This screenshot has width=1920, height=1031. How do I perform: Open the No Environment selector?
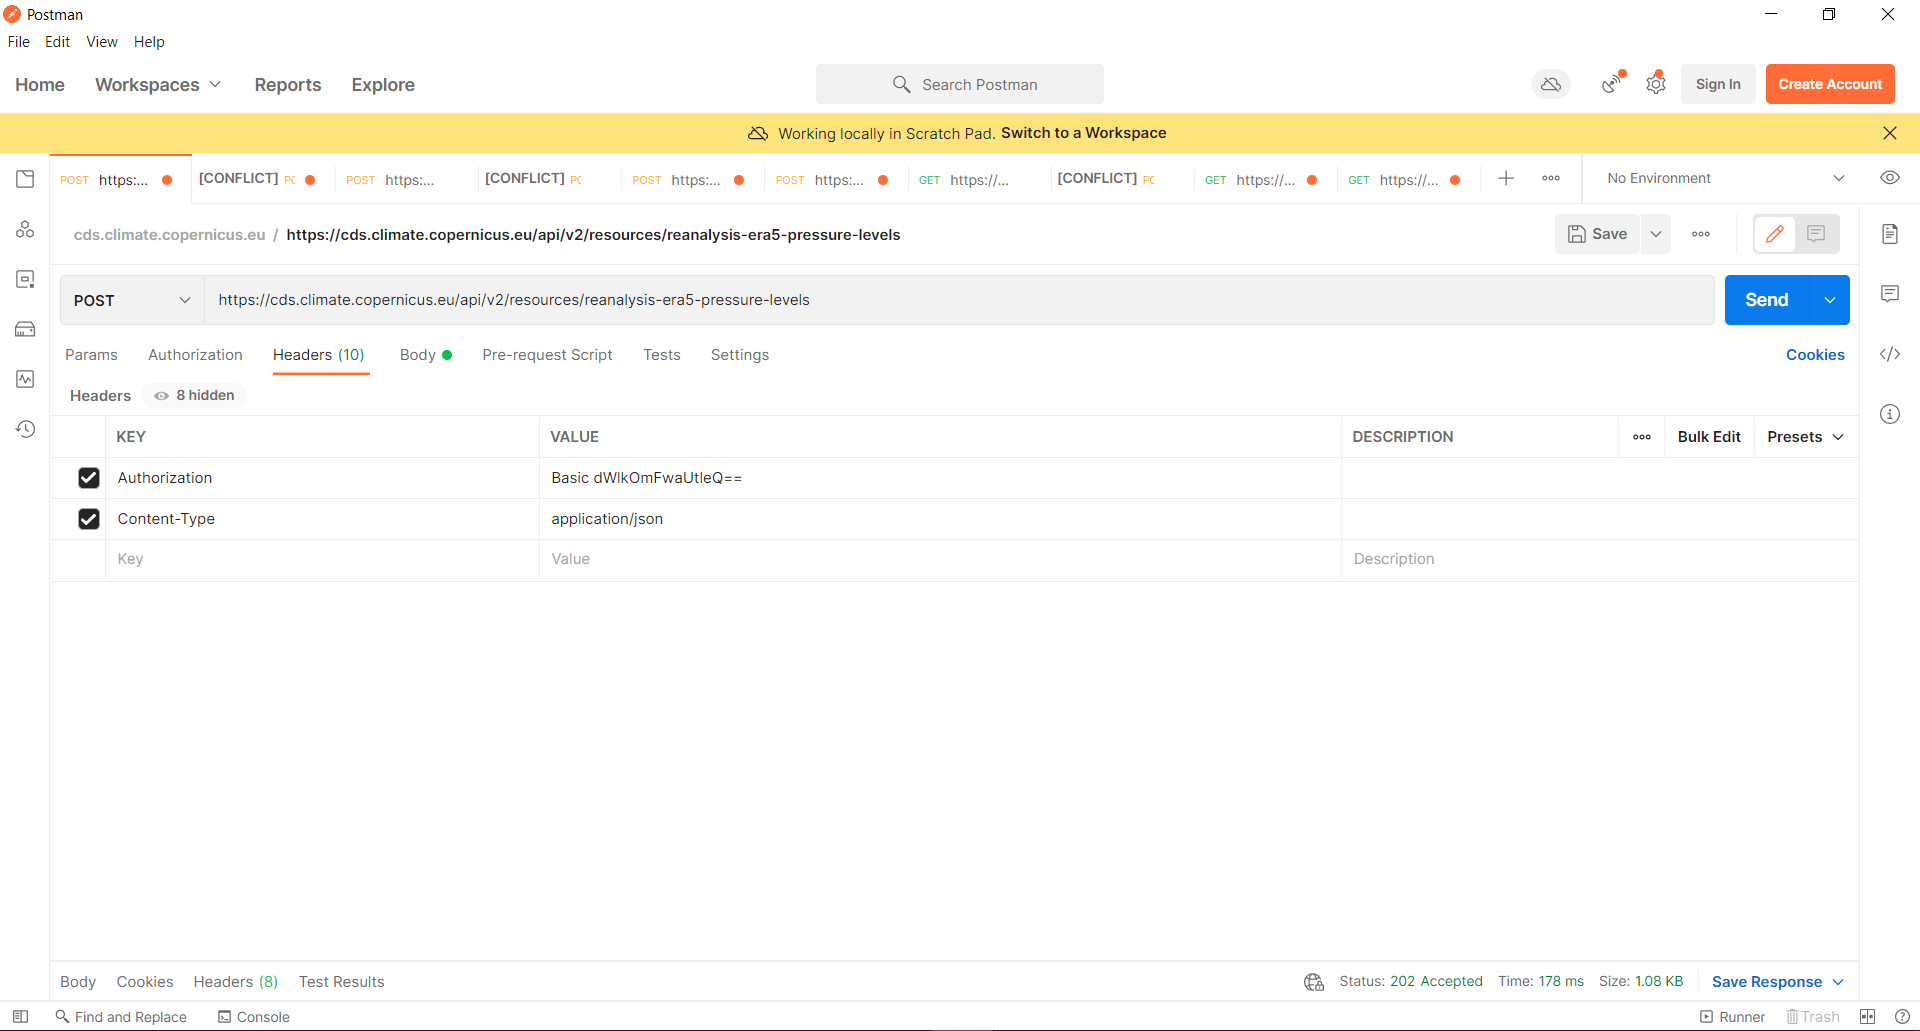(x=1725, y=178)
